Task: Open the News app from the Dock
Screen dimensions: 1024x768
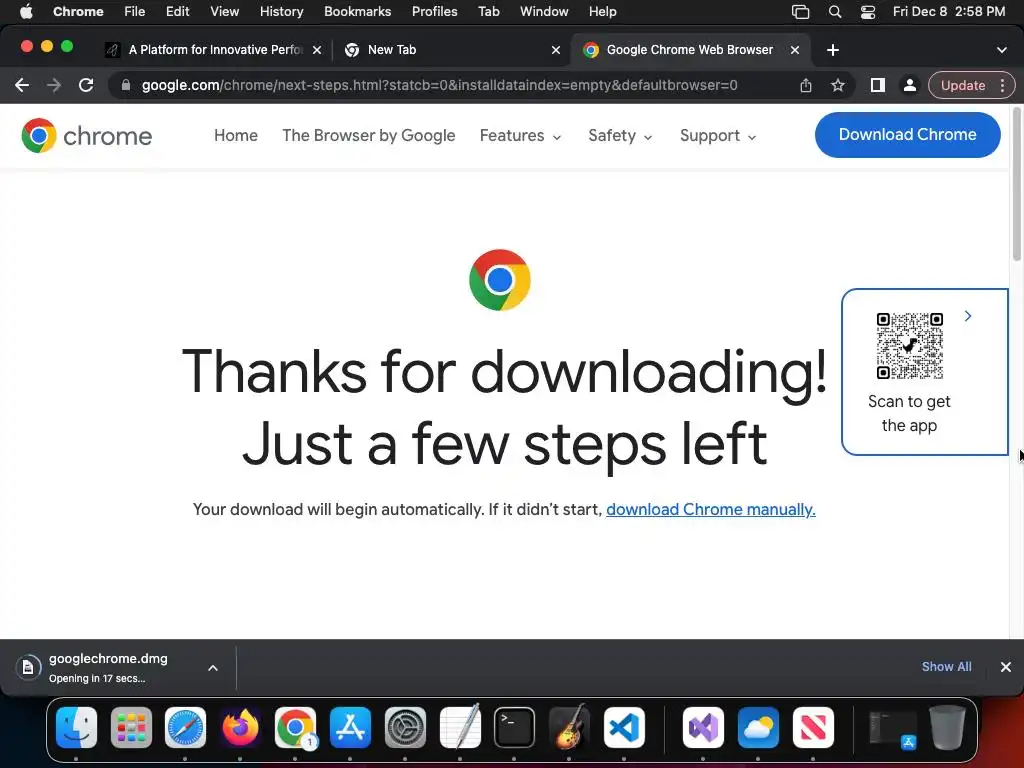Action: tap(813, 727)
